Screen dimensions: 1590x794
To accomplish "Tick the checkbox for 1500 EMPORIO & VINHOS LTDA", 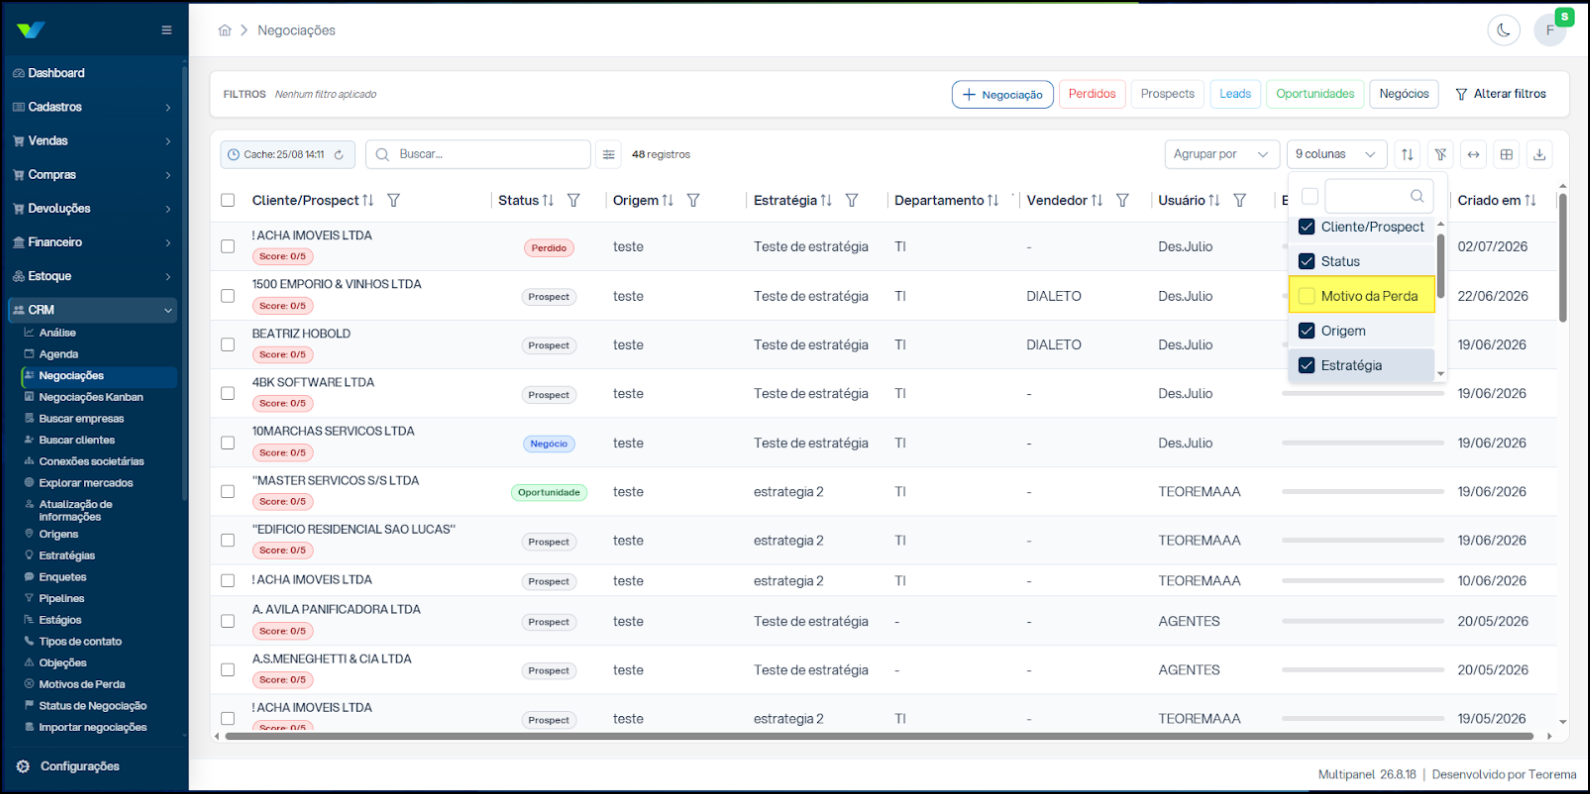I will (228, 296).
